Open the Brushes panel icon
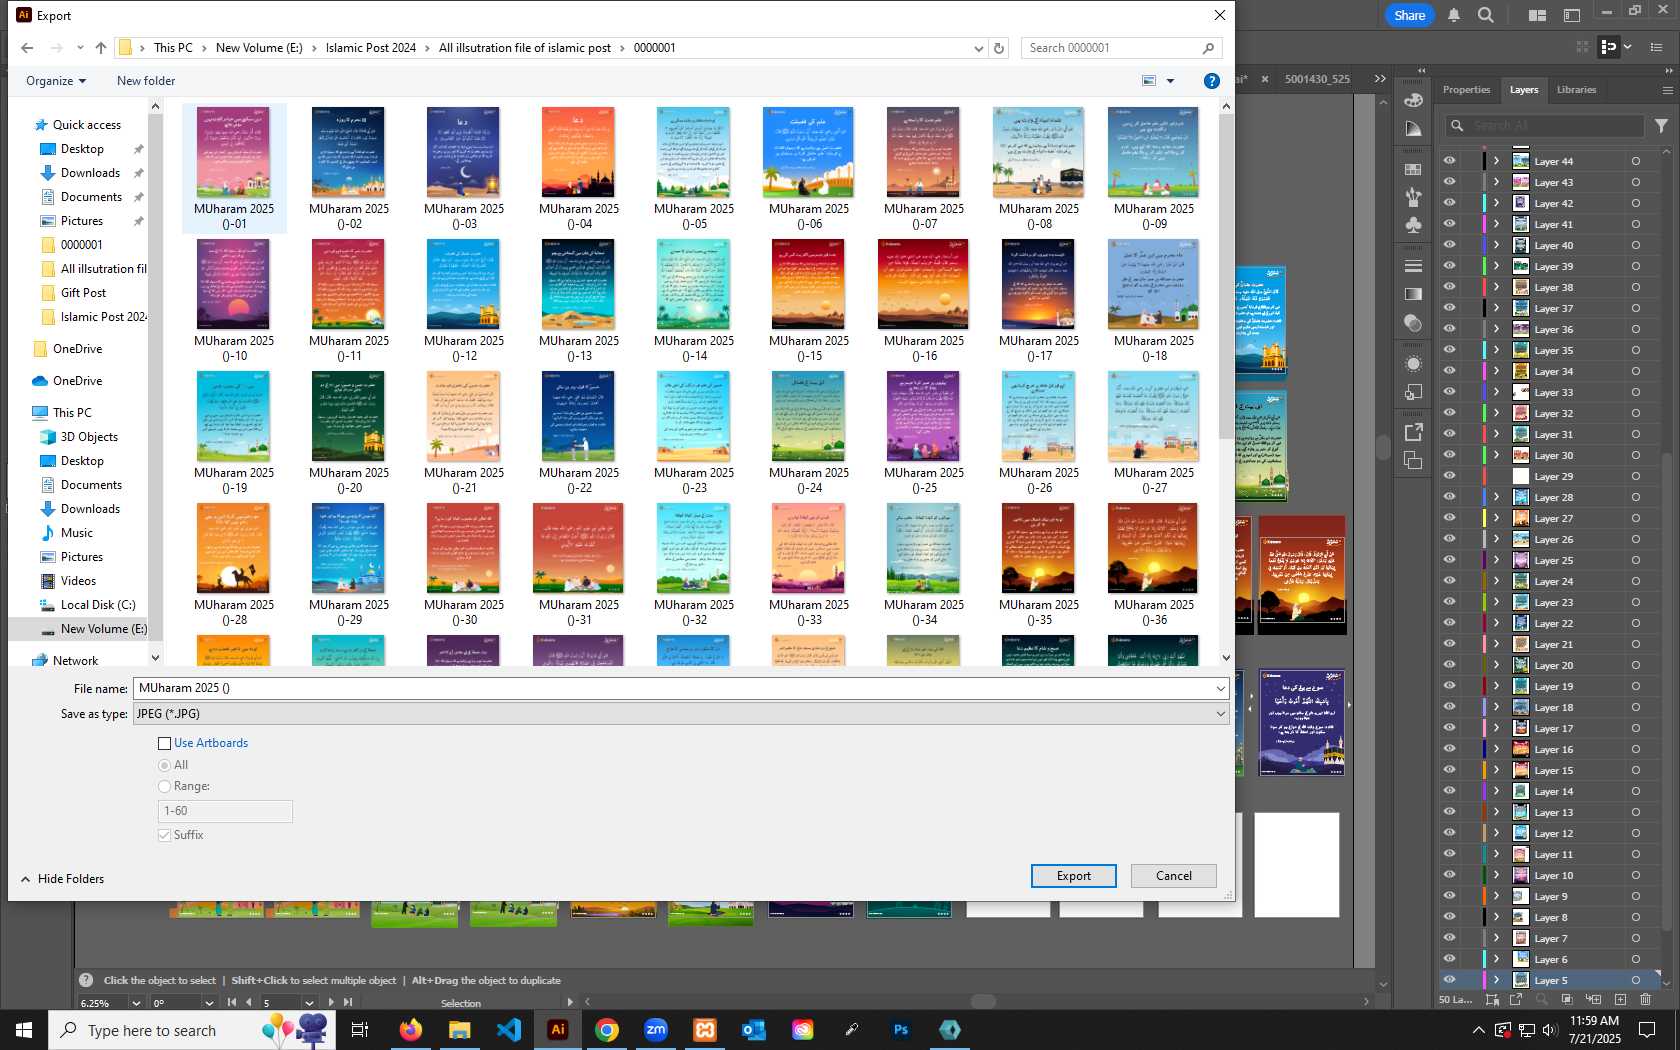 (1413, 197)
